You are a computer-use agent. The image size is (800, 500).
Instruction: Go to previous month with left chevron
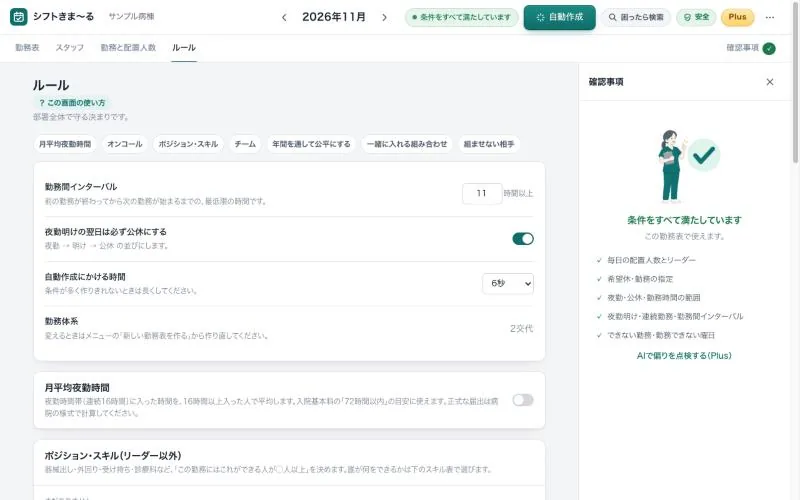pos(284,17)
